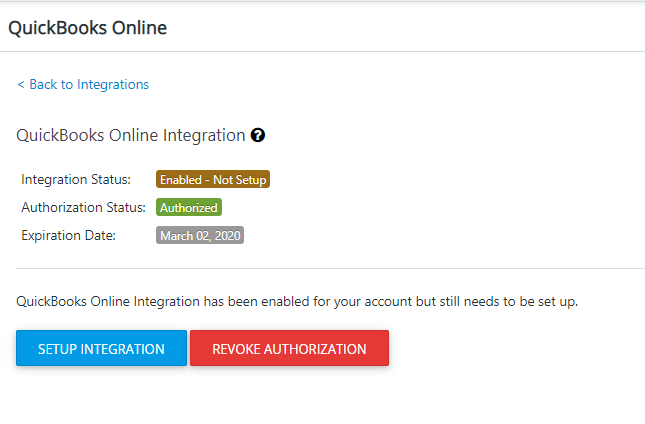This screenshot has height=424, width=645.
Task: Click the Revoke Authorization button
Action: (x=290, y=348)
